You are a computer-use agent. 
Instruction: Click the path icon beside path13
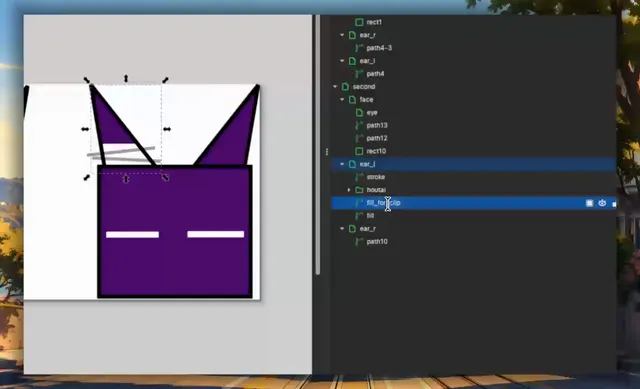(x=359, y=125)
